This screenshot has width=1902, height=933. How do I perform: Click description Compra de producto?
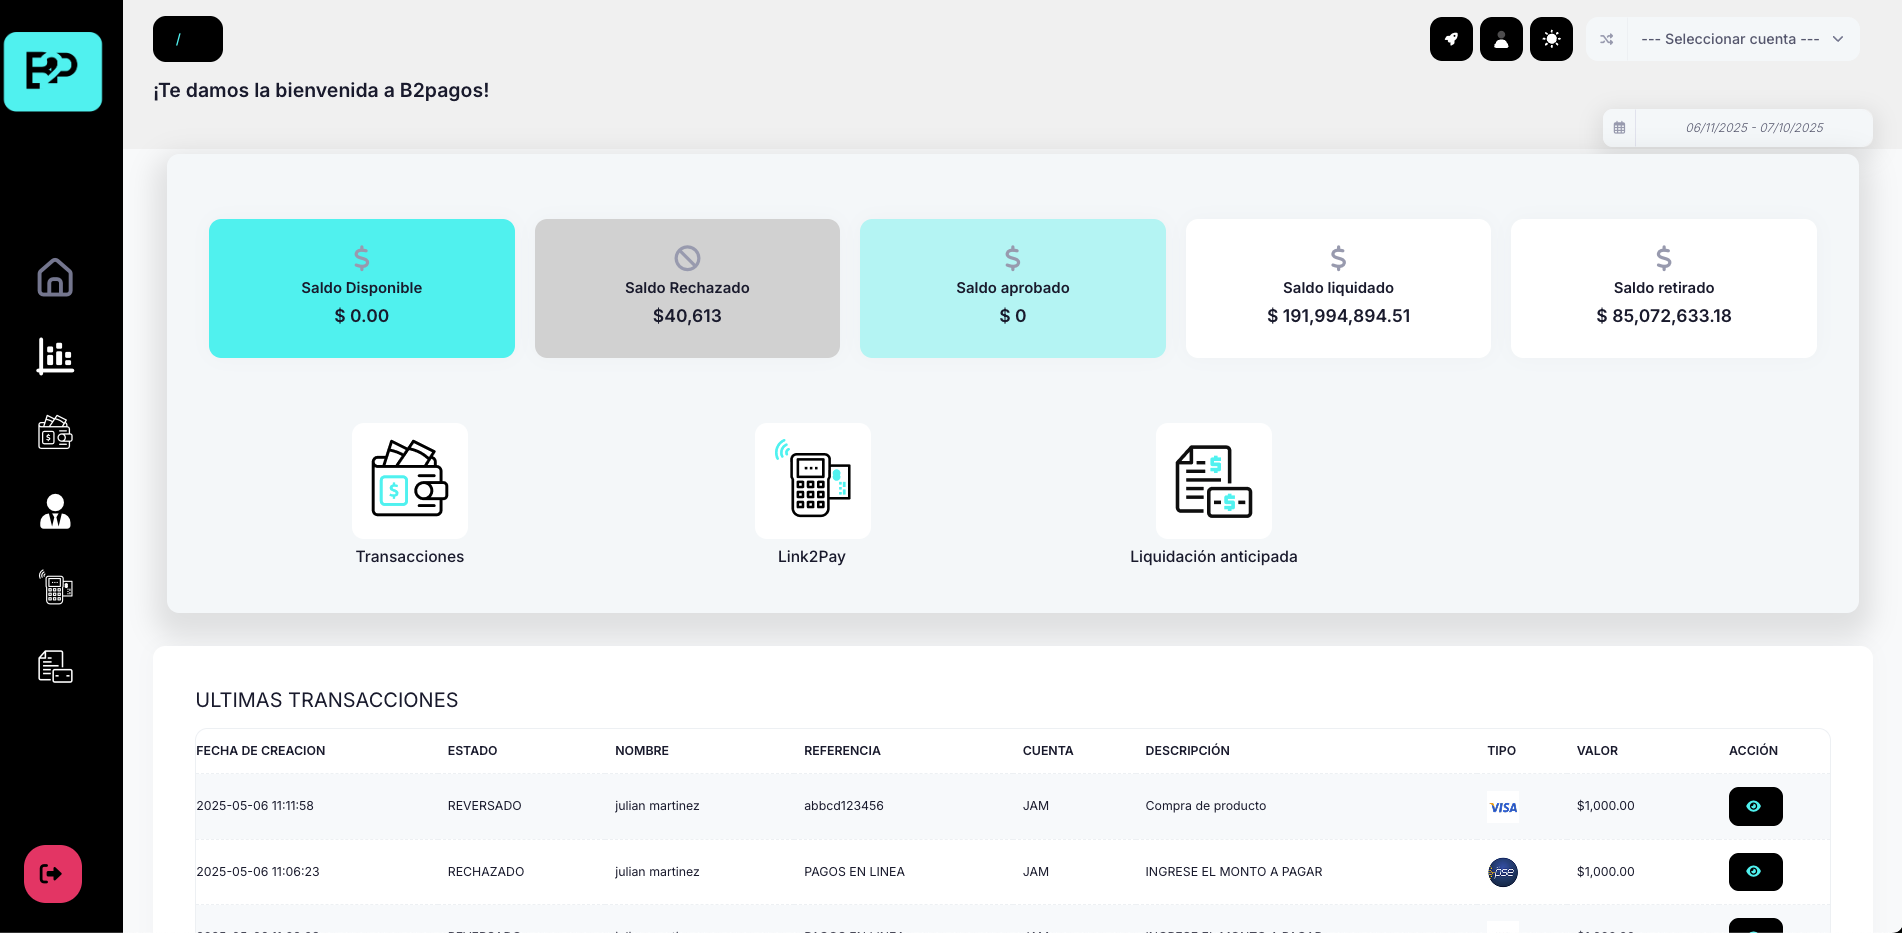(x=1206, y=806)
